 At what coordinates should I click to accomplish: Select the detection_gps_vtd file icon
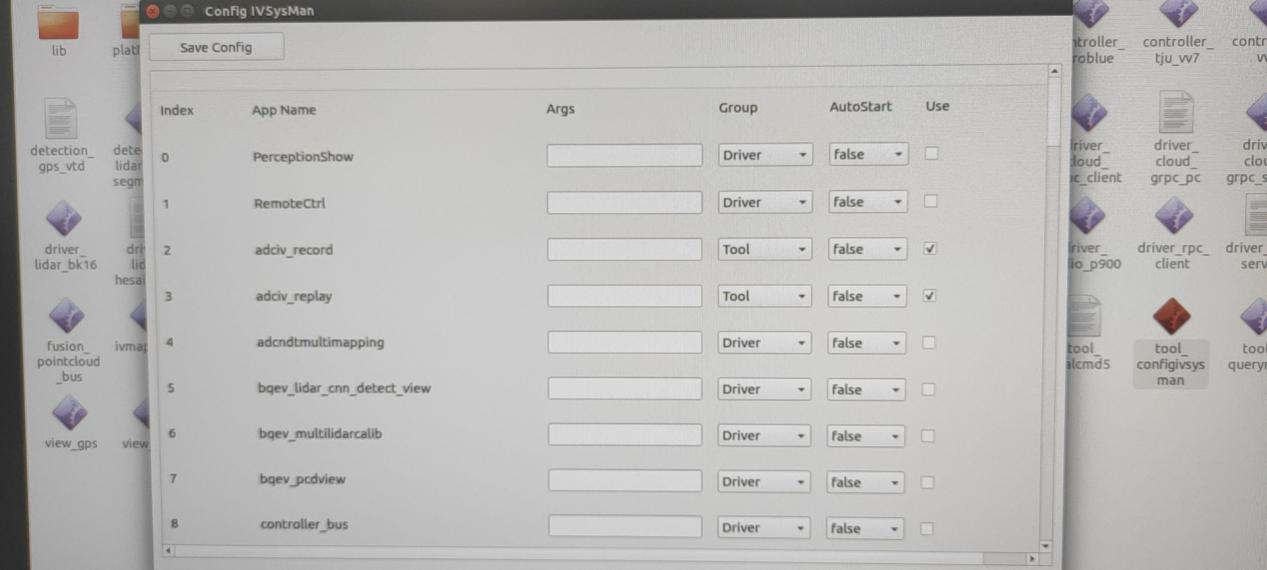60,121
